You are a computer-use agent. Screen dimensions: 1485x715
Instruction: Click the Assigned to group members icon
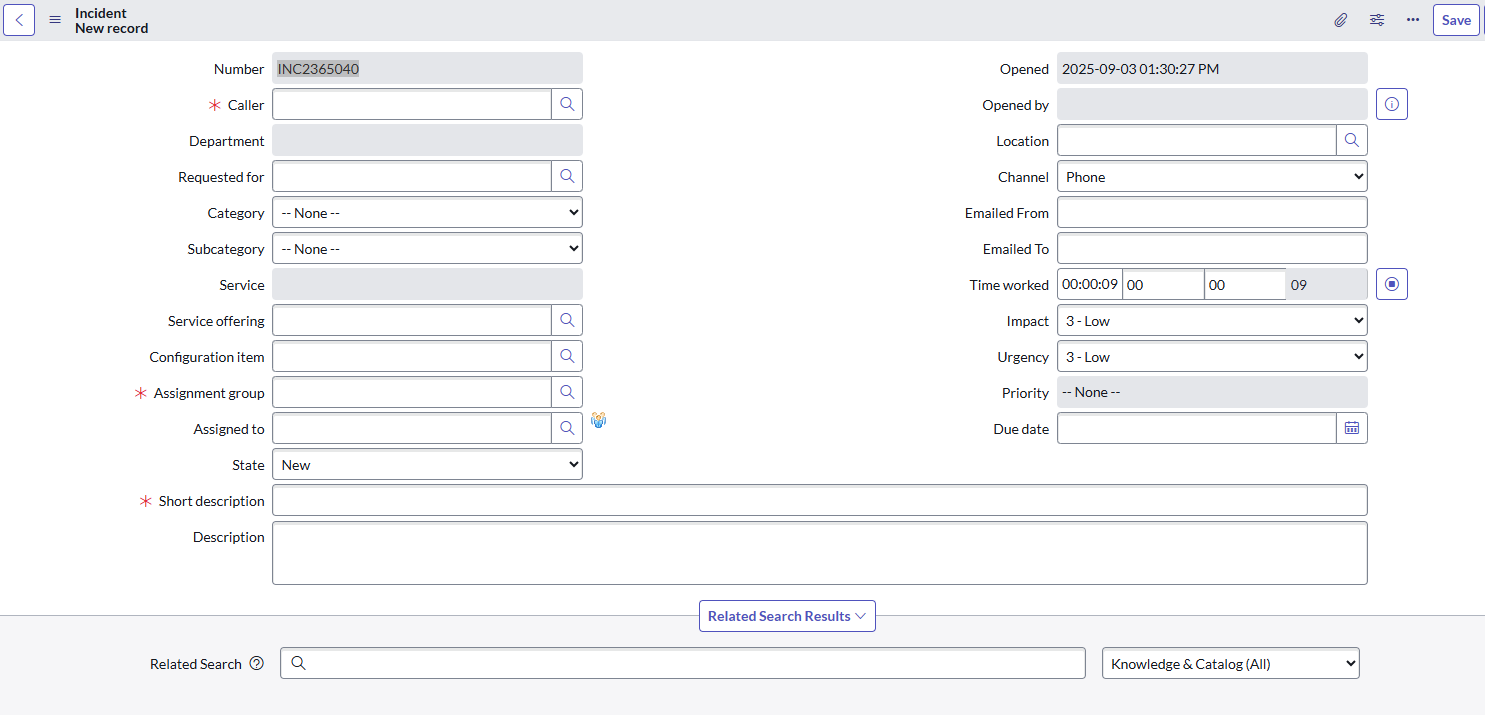(x=598, y=421)
